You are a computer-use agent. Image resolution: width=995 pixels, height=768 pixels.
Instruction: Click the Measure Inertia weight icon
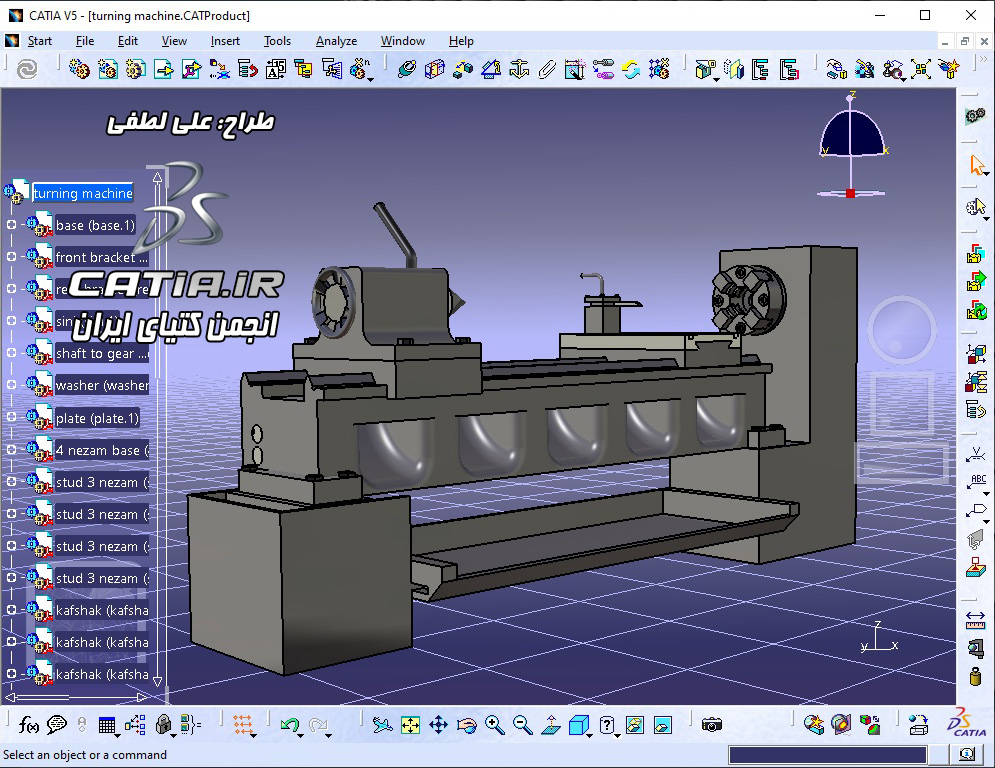975,676
